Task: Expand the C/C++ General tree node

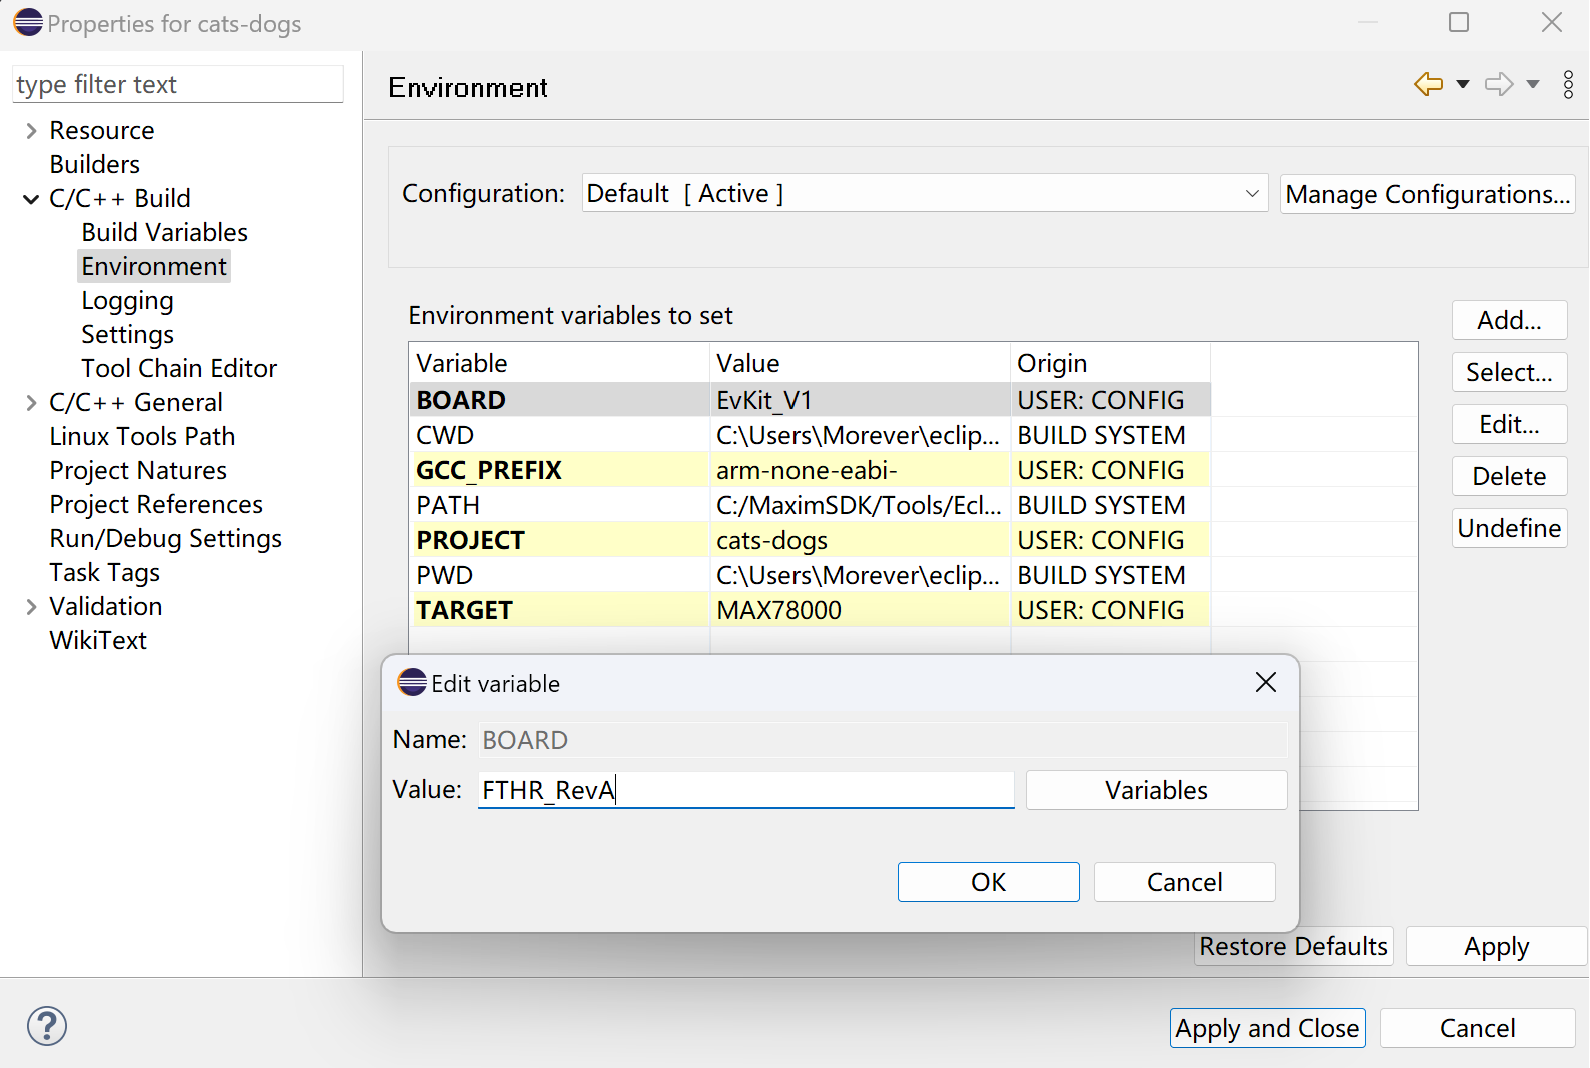Action: pyautogui.click(x=31, y=403)
